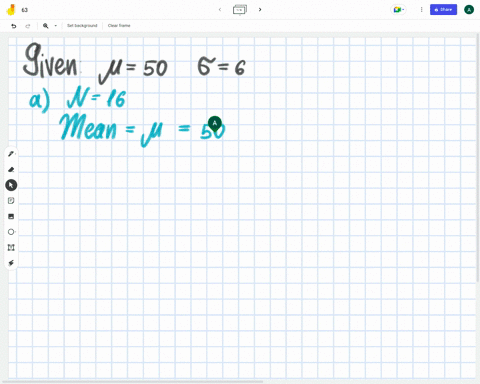The height and width of the screenshot is (384, 480).
Task: Go to the next frame arrow
Action: tap(260, 10)
